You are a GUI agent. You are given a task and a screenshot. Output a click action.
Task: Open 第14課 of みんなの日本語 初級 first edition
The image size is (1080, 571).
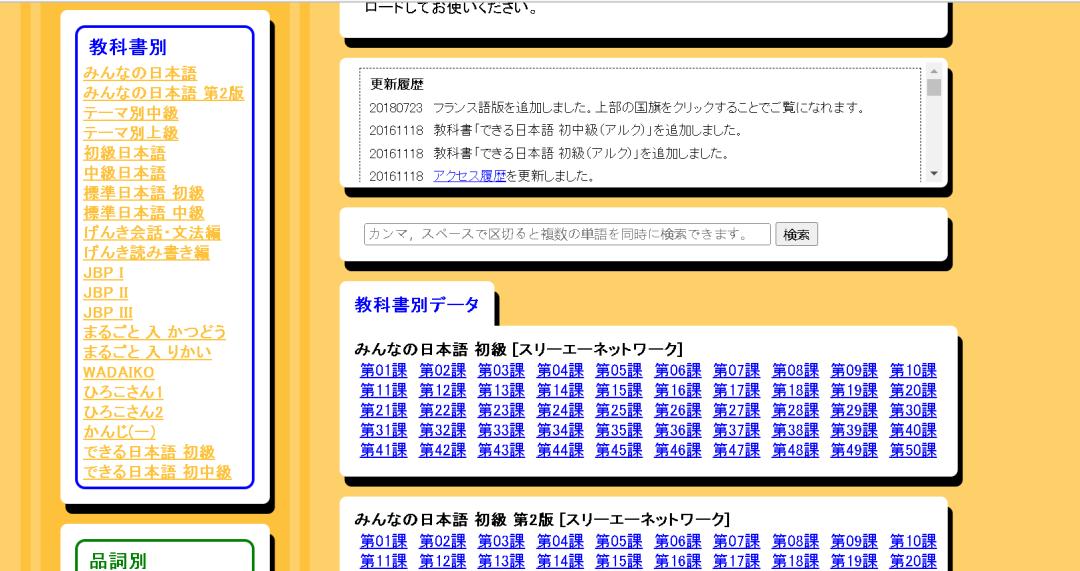tap(560, 391)
